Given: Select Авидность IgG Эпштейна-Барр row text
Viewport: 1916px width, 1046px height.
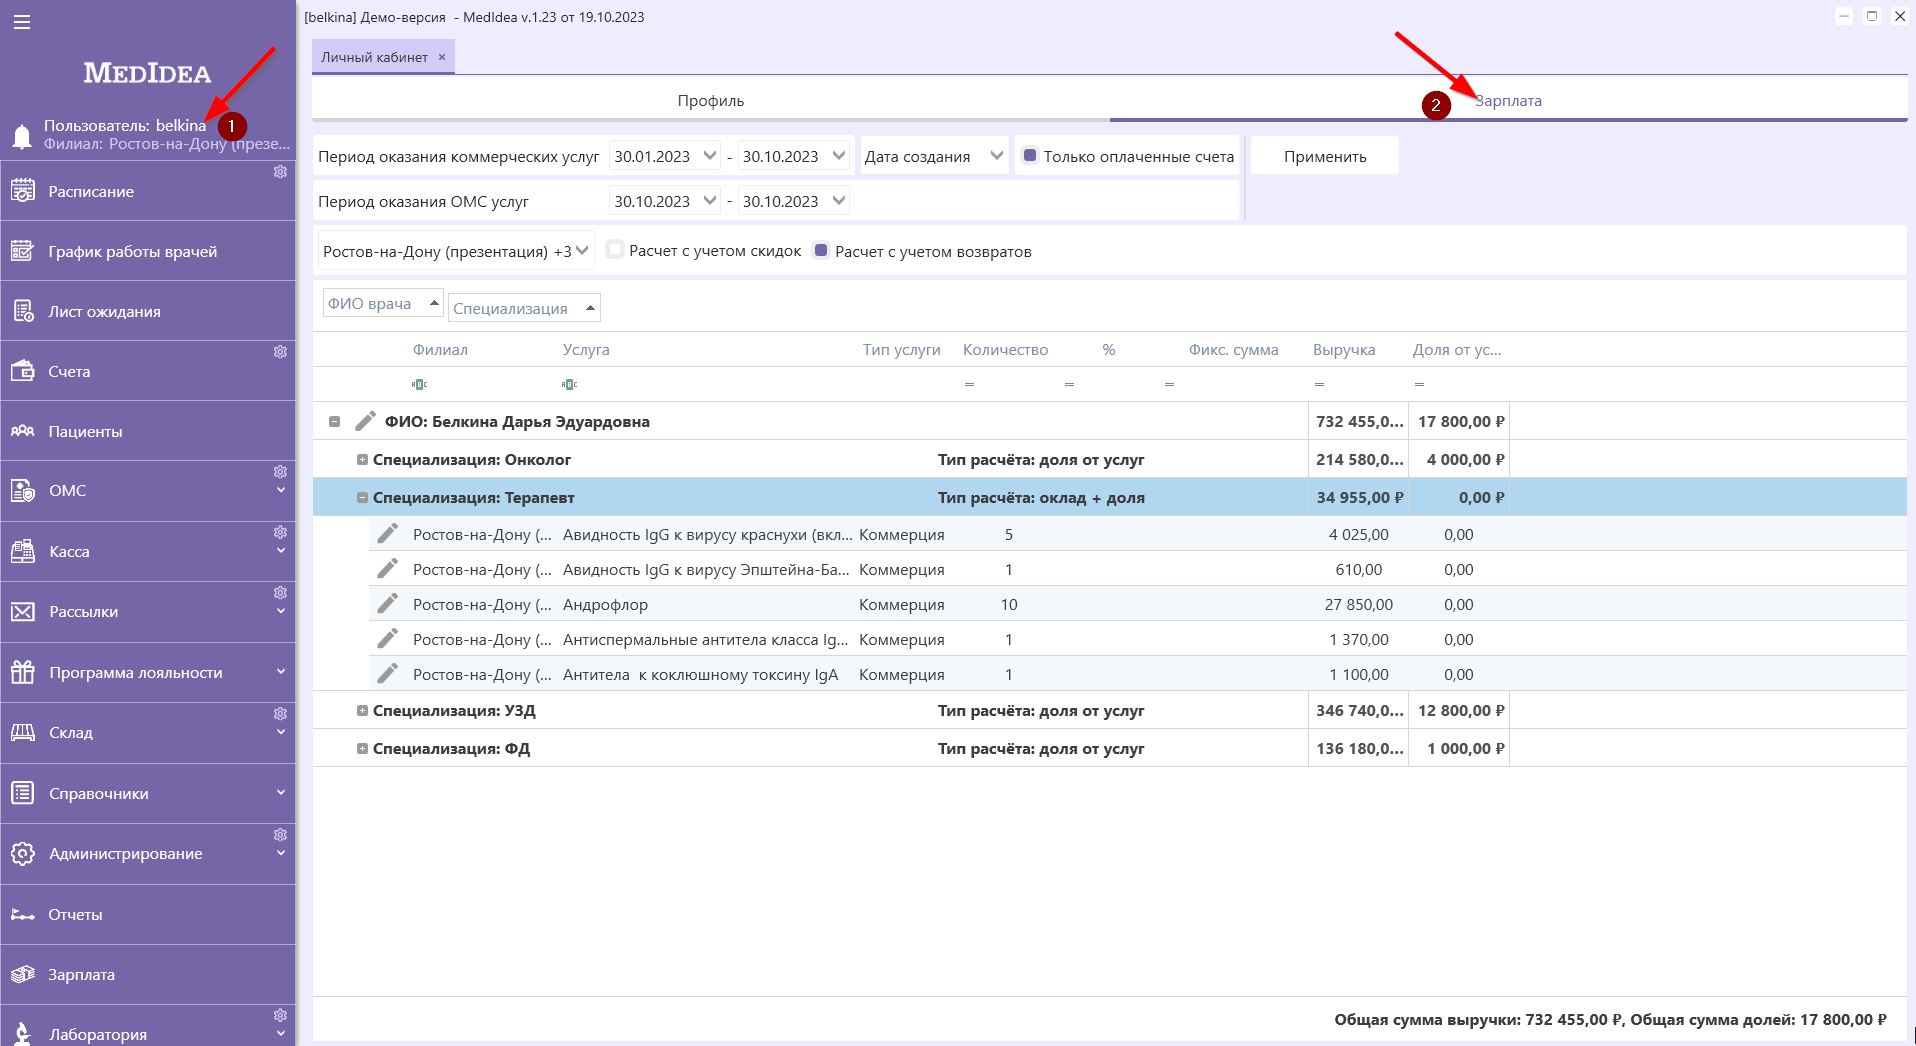Looking at the screenshot, I should point(706,569).
